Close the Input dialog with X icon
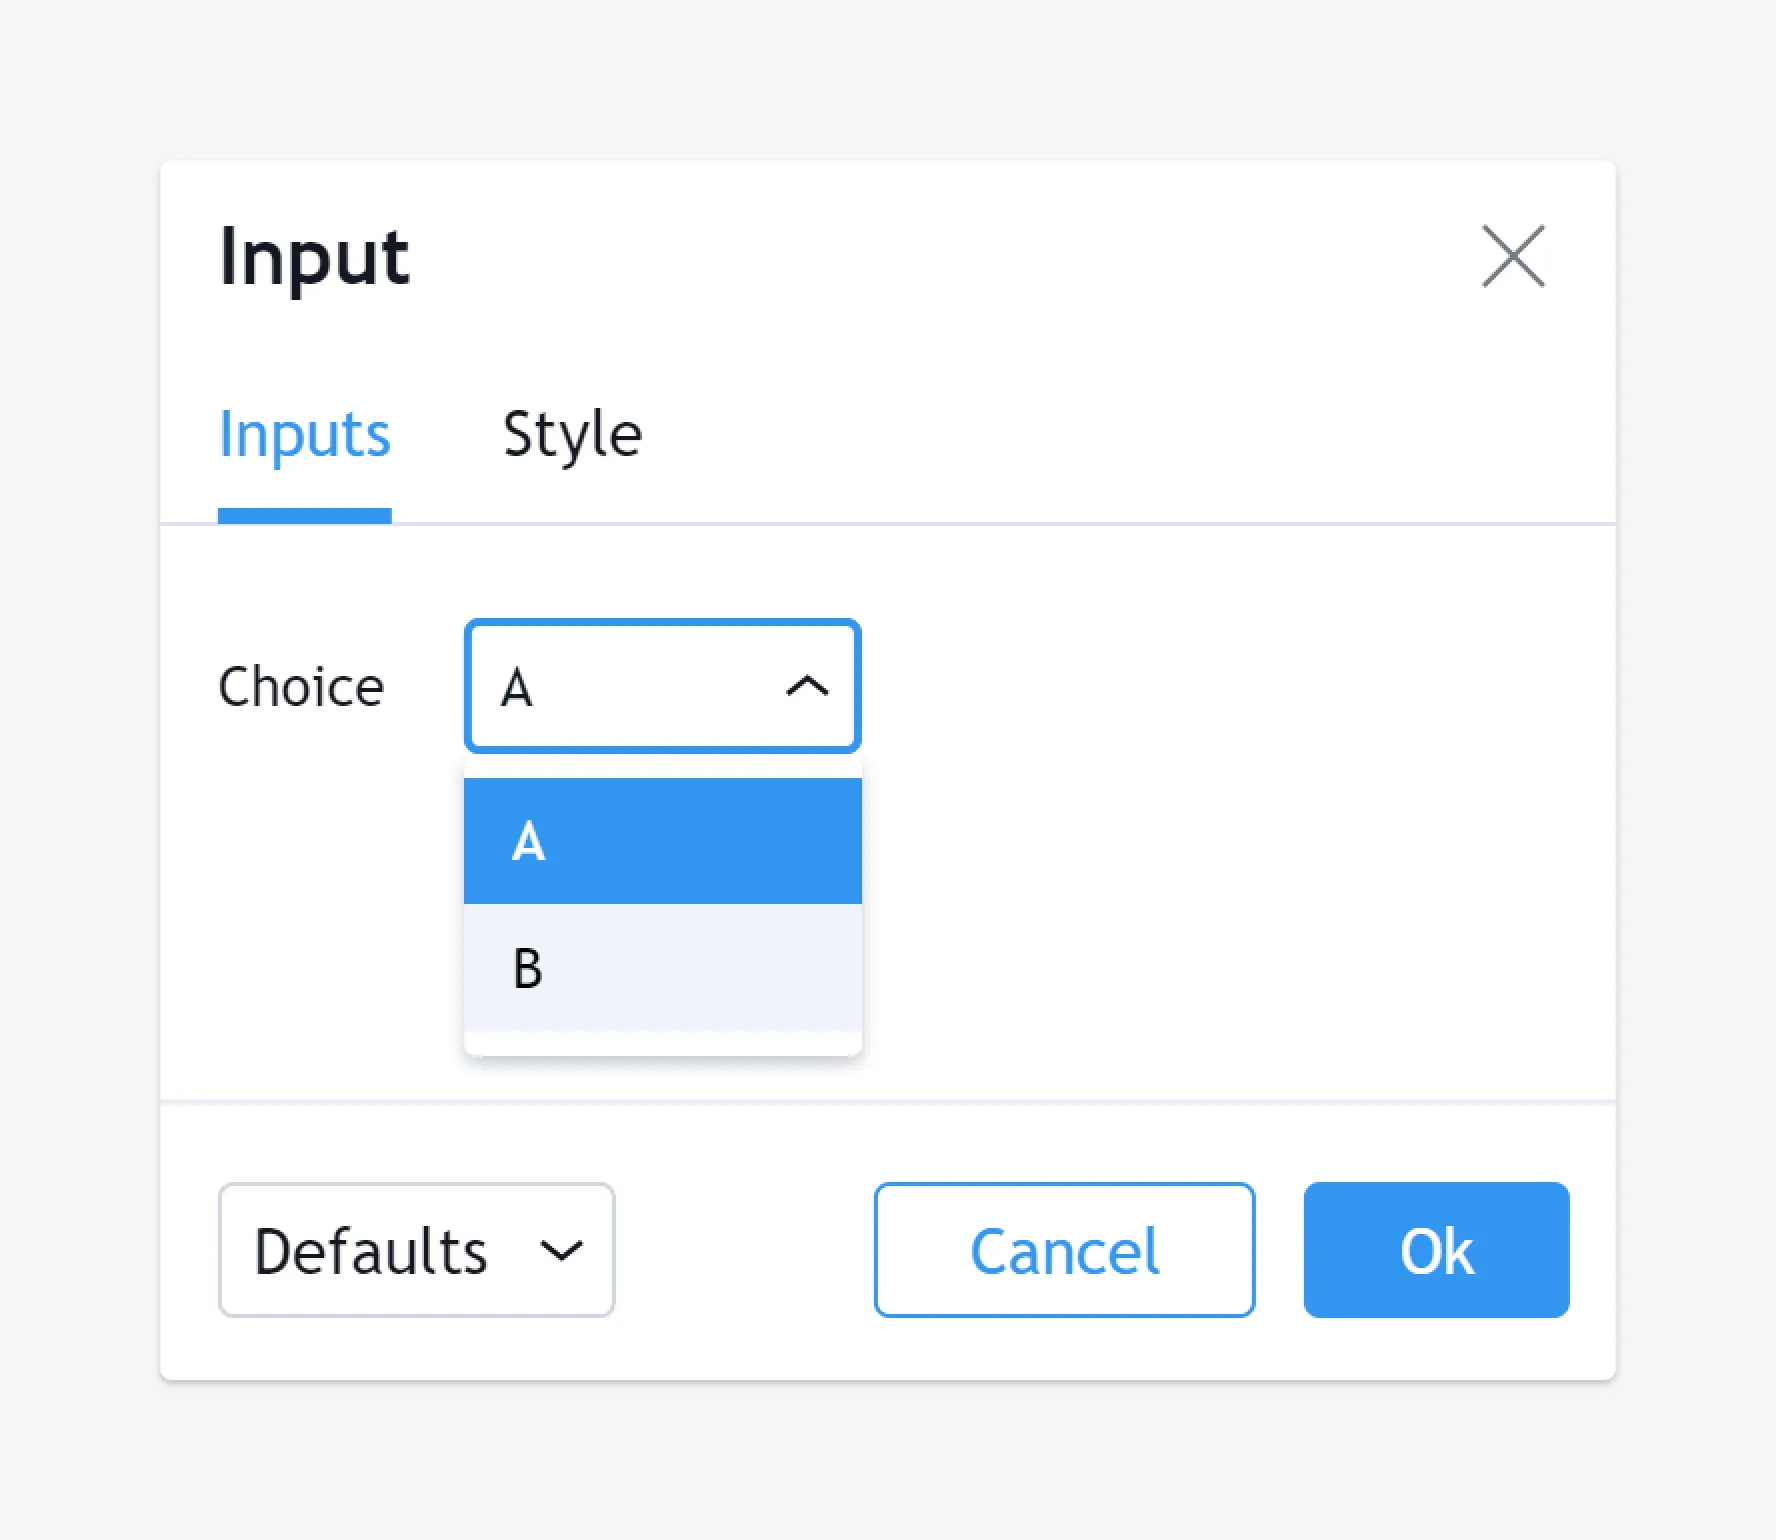 [x=1513, y=256]
